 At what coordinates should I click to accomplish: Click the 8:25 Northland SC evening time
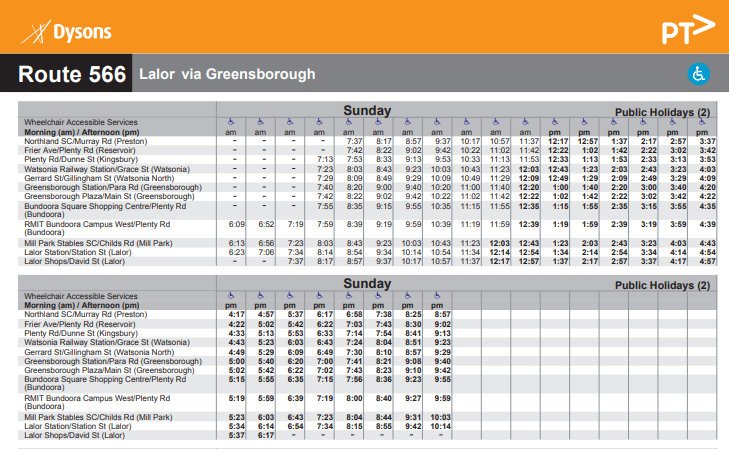click(x=413, y=315)
